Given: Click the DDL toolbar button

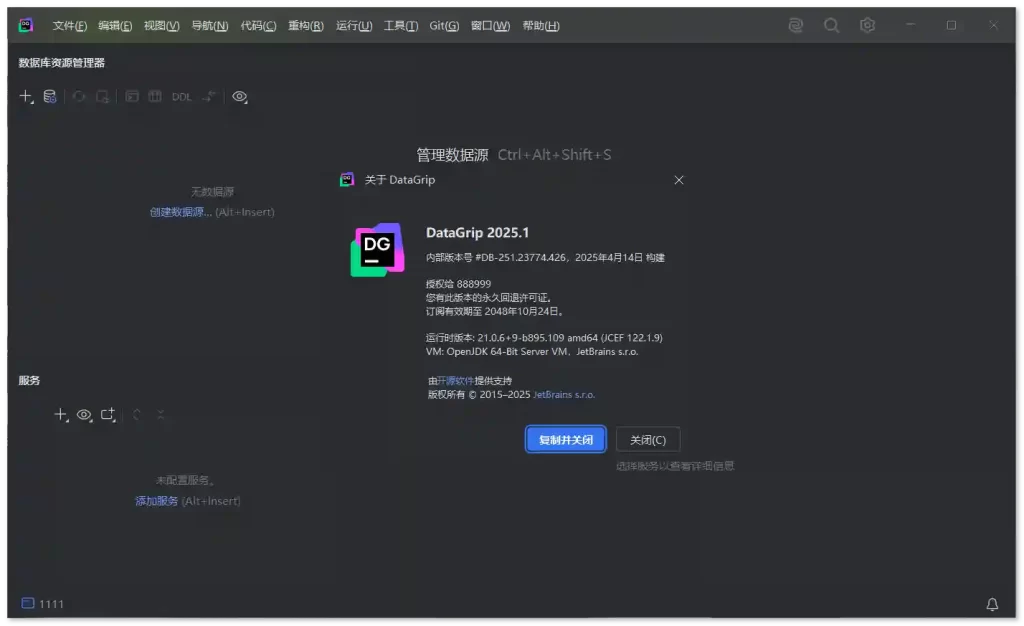Looking at the screenshot, I should coord(181,97).
